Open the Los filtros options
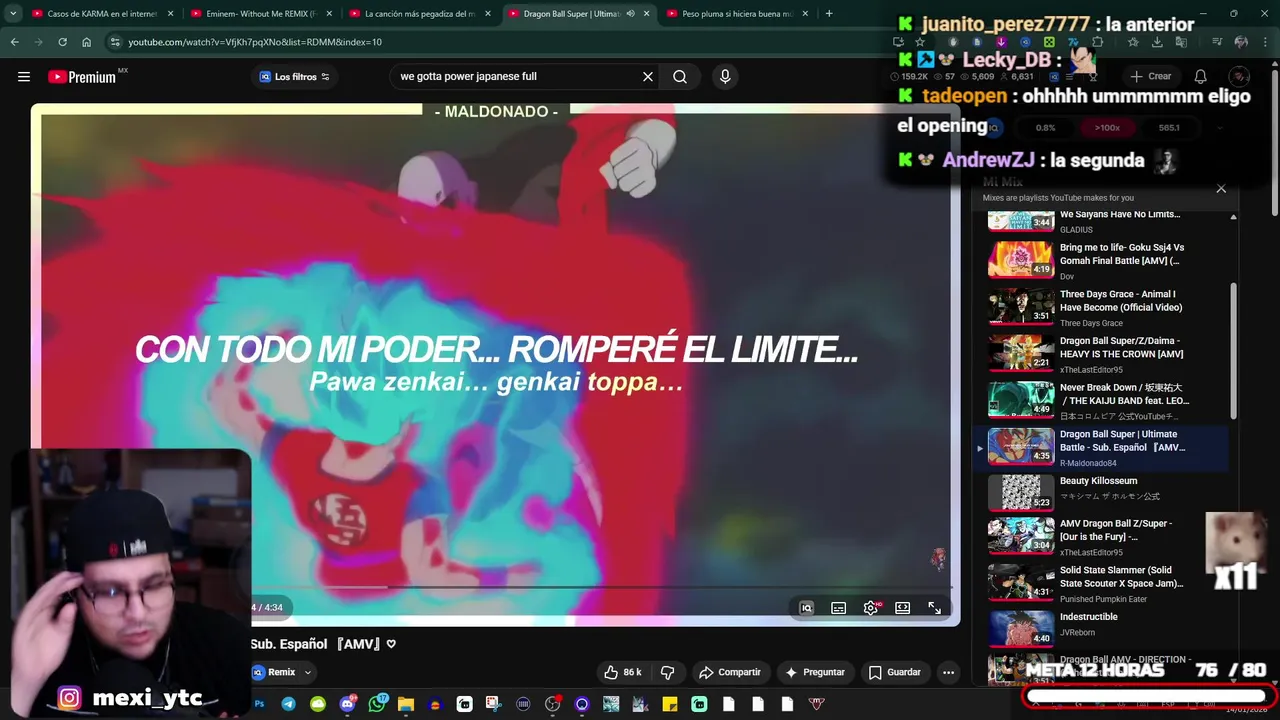The width and height of the screenshot is (1280, 720). (294, 77)
